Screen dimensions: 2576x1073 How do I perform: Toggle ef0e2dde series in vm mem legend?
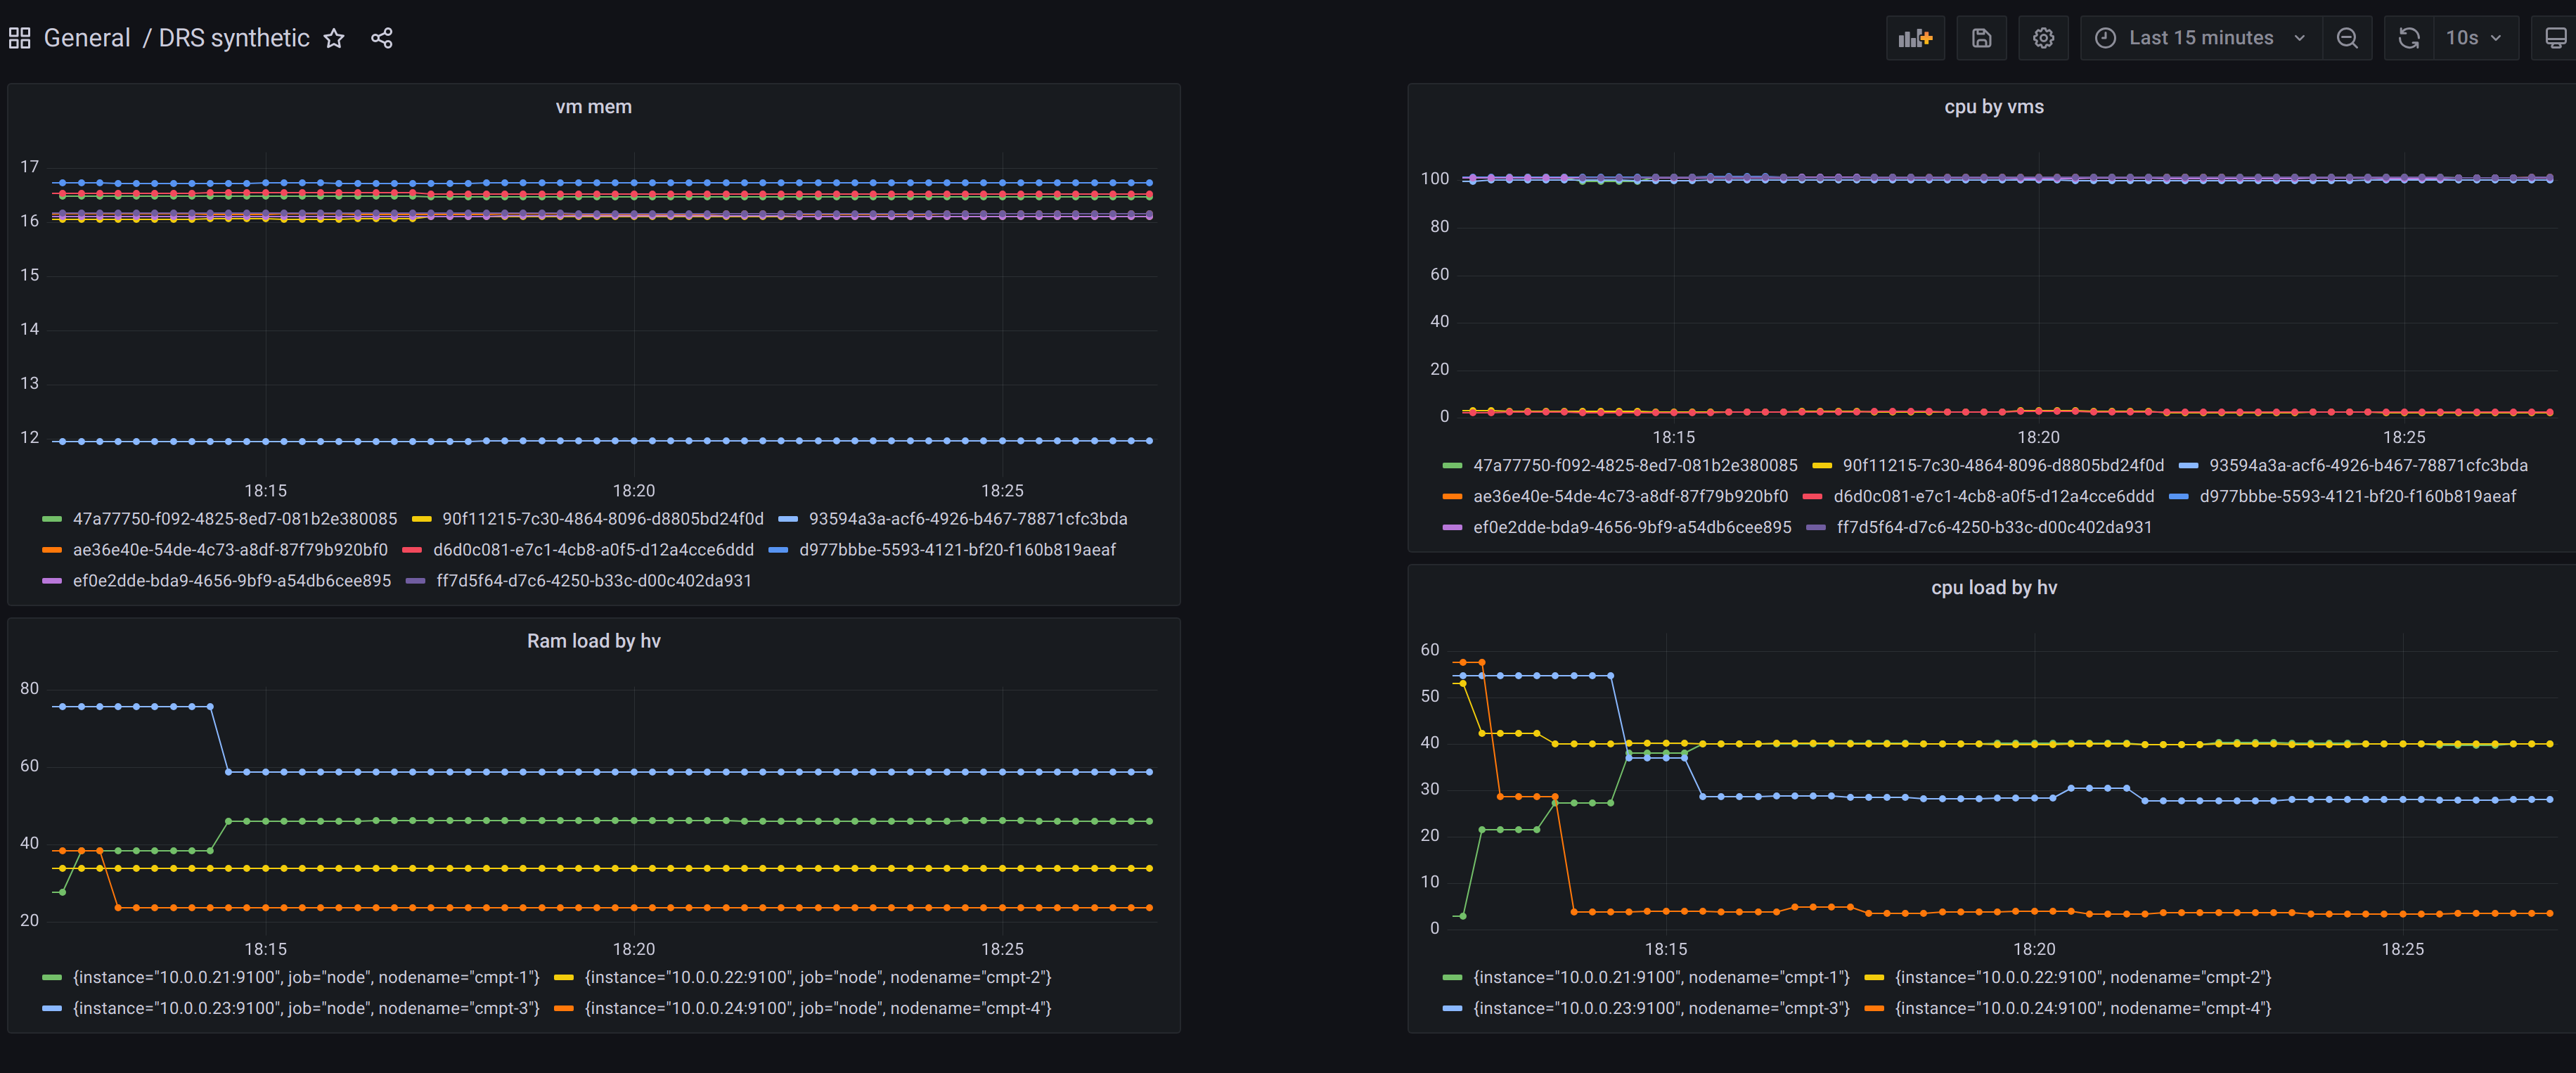tap(231, 581)
